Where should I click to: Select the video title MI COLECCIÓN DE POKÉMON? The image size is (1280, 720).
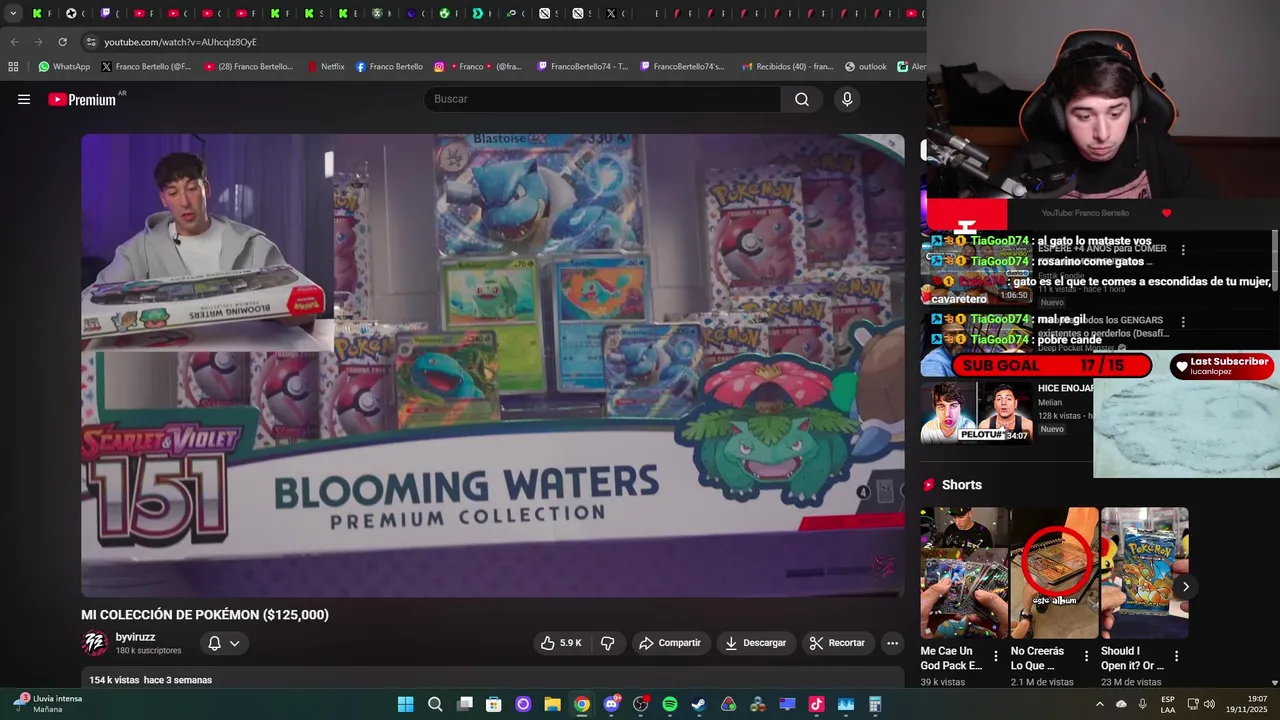(x=205, y=615)
